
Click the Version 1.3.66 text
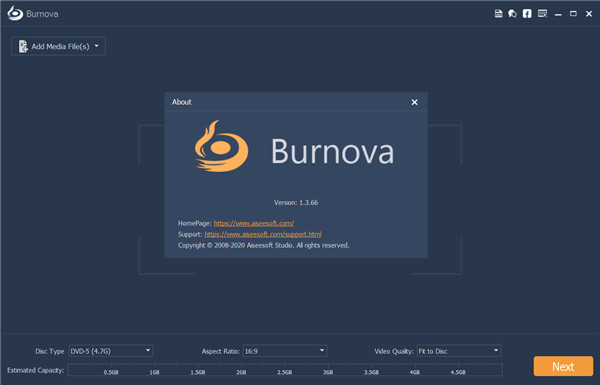(x=296, y=202)
